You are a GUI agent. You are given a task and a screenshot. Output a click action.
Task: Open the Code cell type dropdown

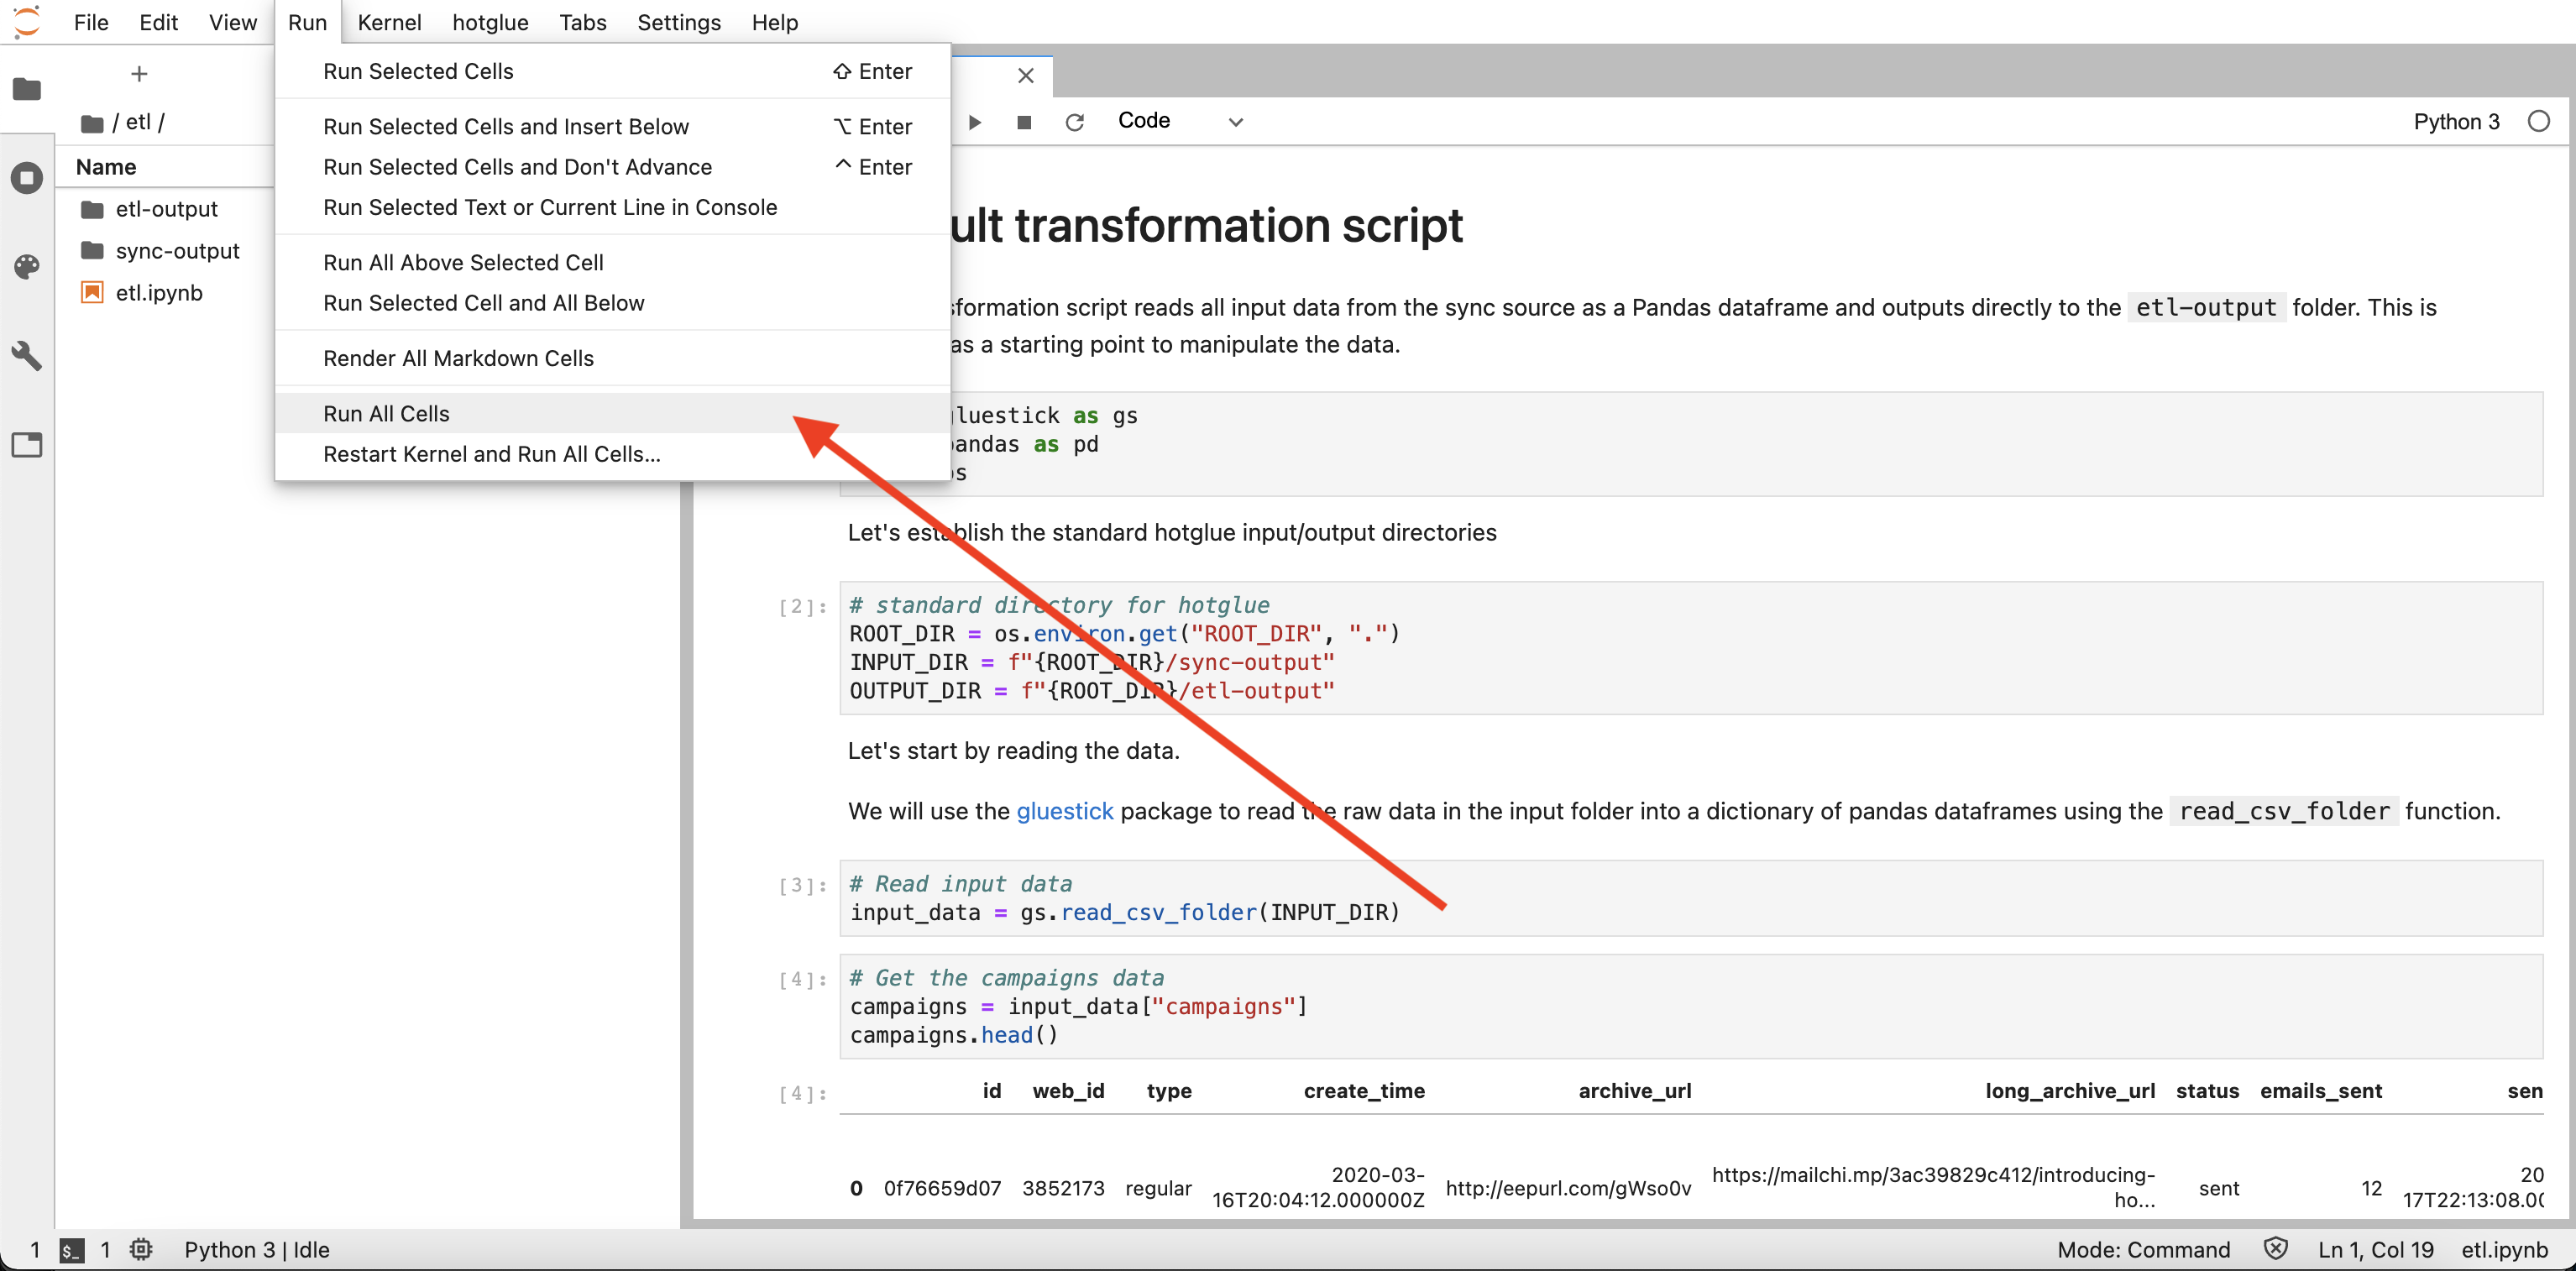[x=1180, y=122]
